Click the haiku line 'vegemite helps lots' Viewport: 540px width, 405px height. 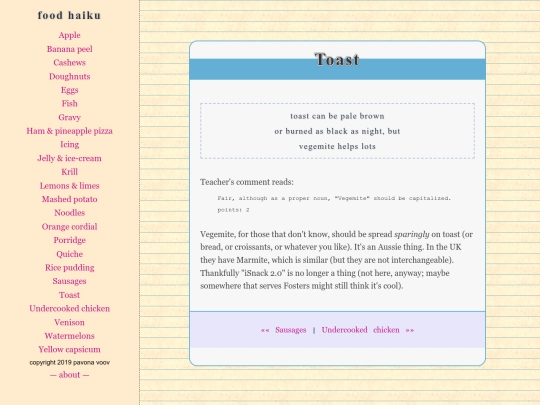337,146
